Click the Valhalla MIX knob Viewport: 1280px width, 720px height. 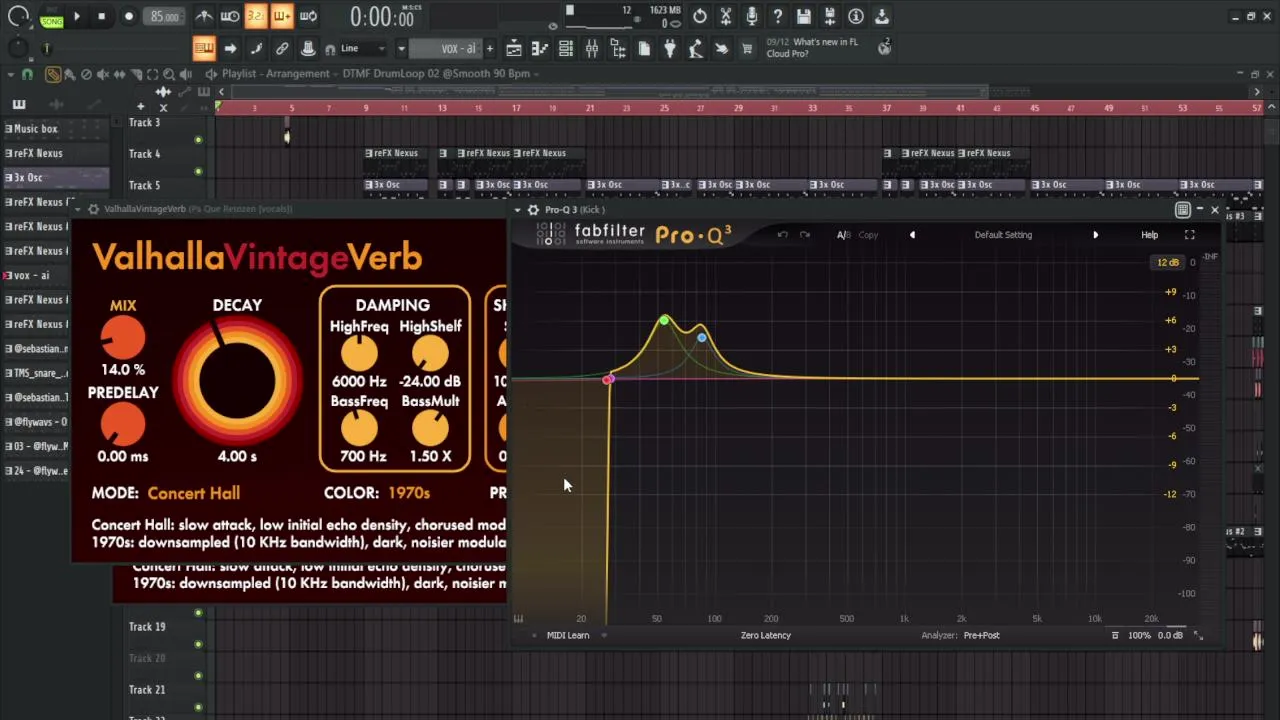click(x=123, y=338)
